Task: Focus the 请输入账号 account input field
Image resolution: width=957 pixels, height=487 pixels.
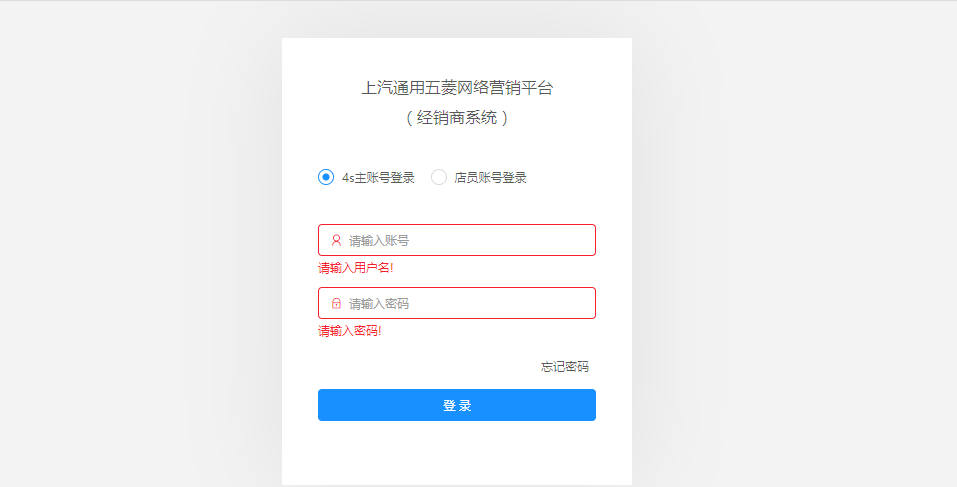Action: click(x=457, y=240)
